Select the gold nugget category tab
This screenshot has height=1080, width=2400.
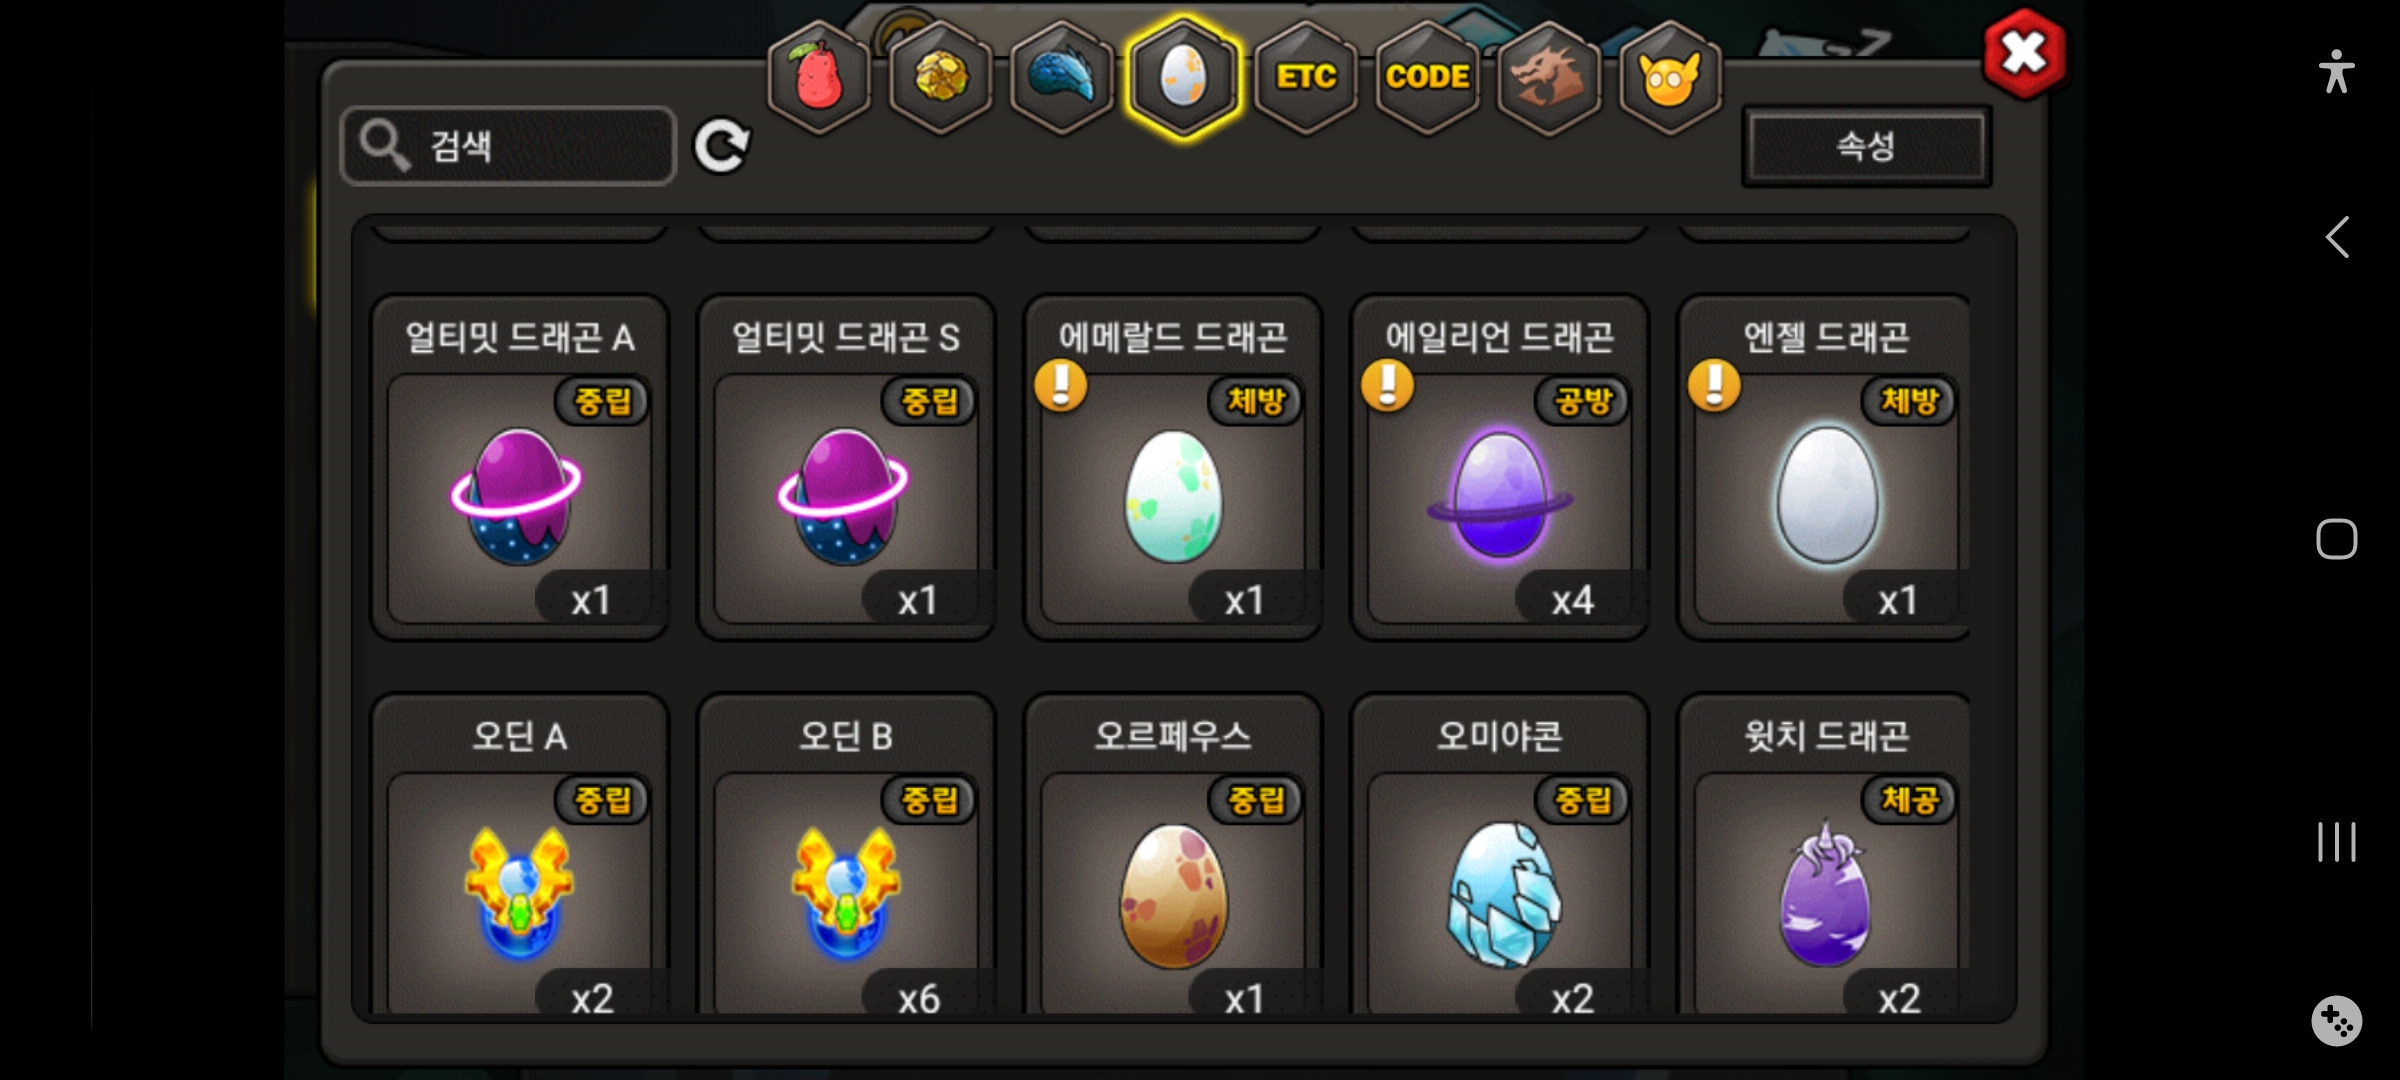(x=941, y=77)
